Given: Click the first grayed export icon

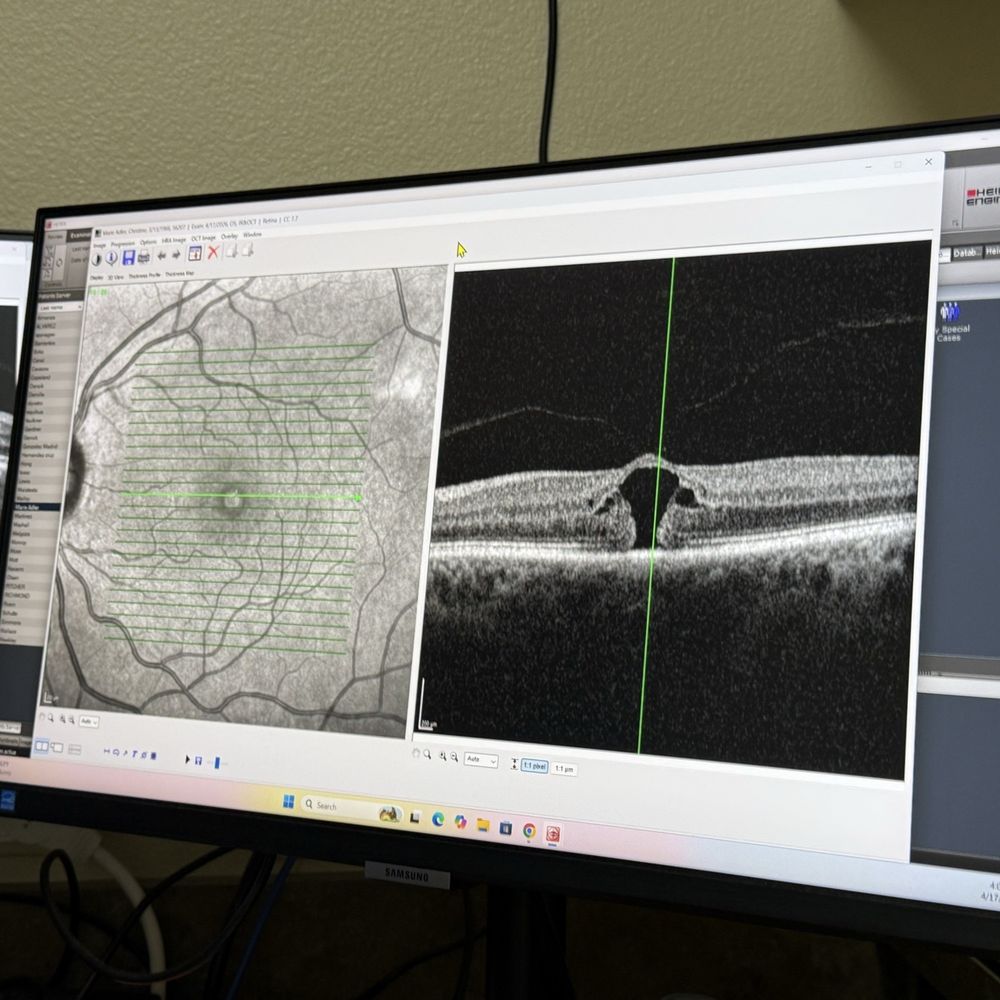Looking at the screenshot, I should coord(231,250).
